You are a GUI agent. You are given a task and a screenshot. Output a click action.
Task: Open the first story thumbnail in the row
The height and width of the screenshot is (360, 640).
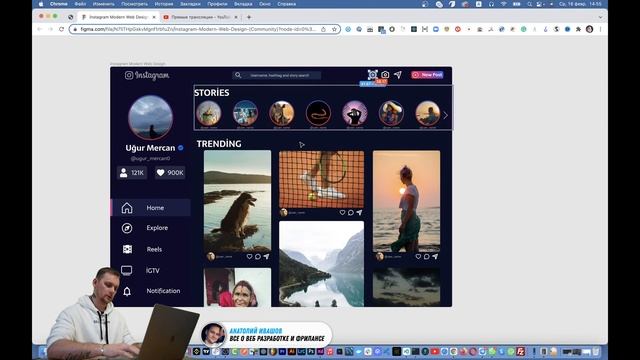click(209, 113)
